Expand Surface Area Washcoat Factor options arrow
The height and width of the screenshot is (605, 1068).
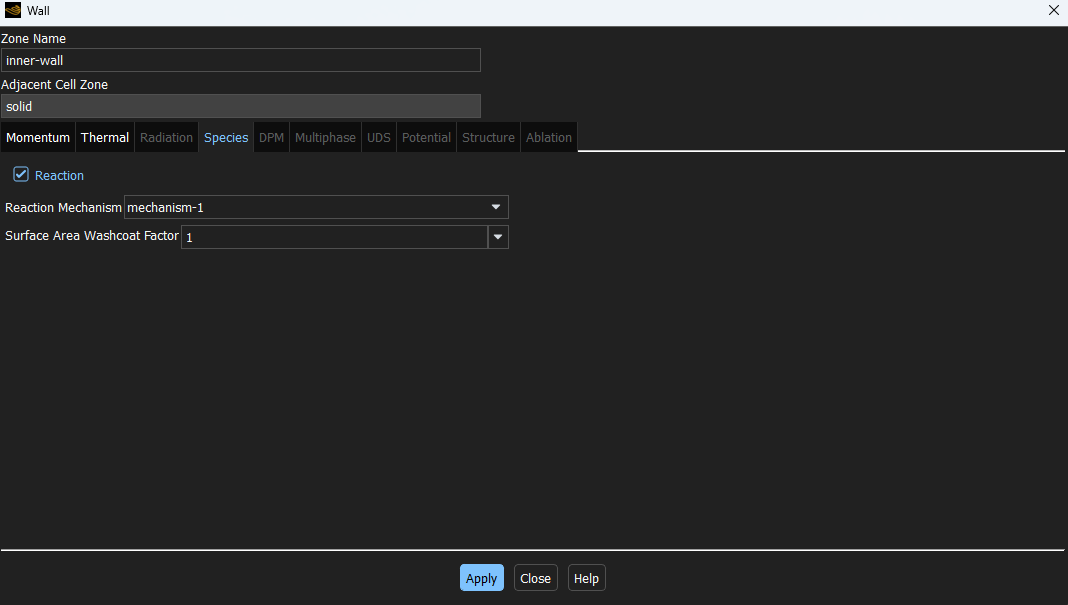coord(498,237)
